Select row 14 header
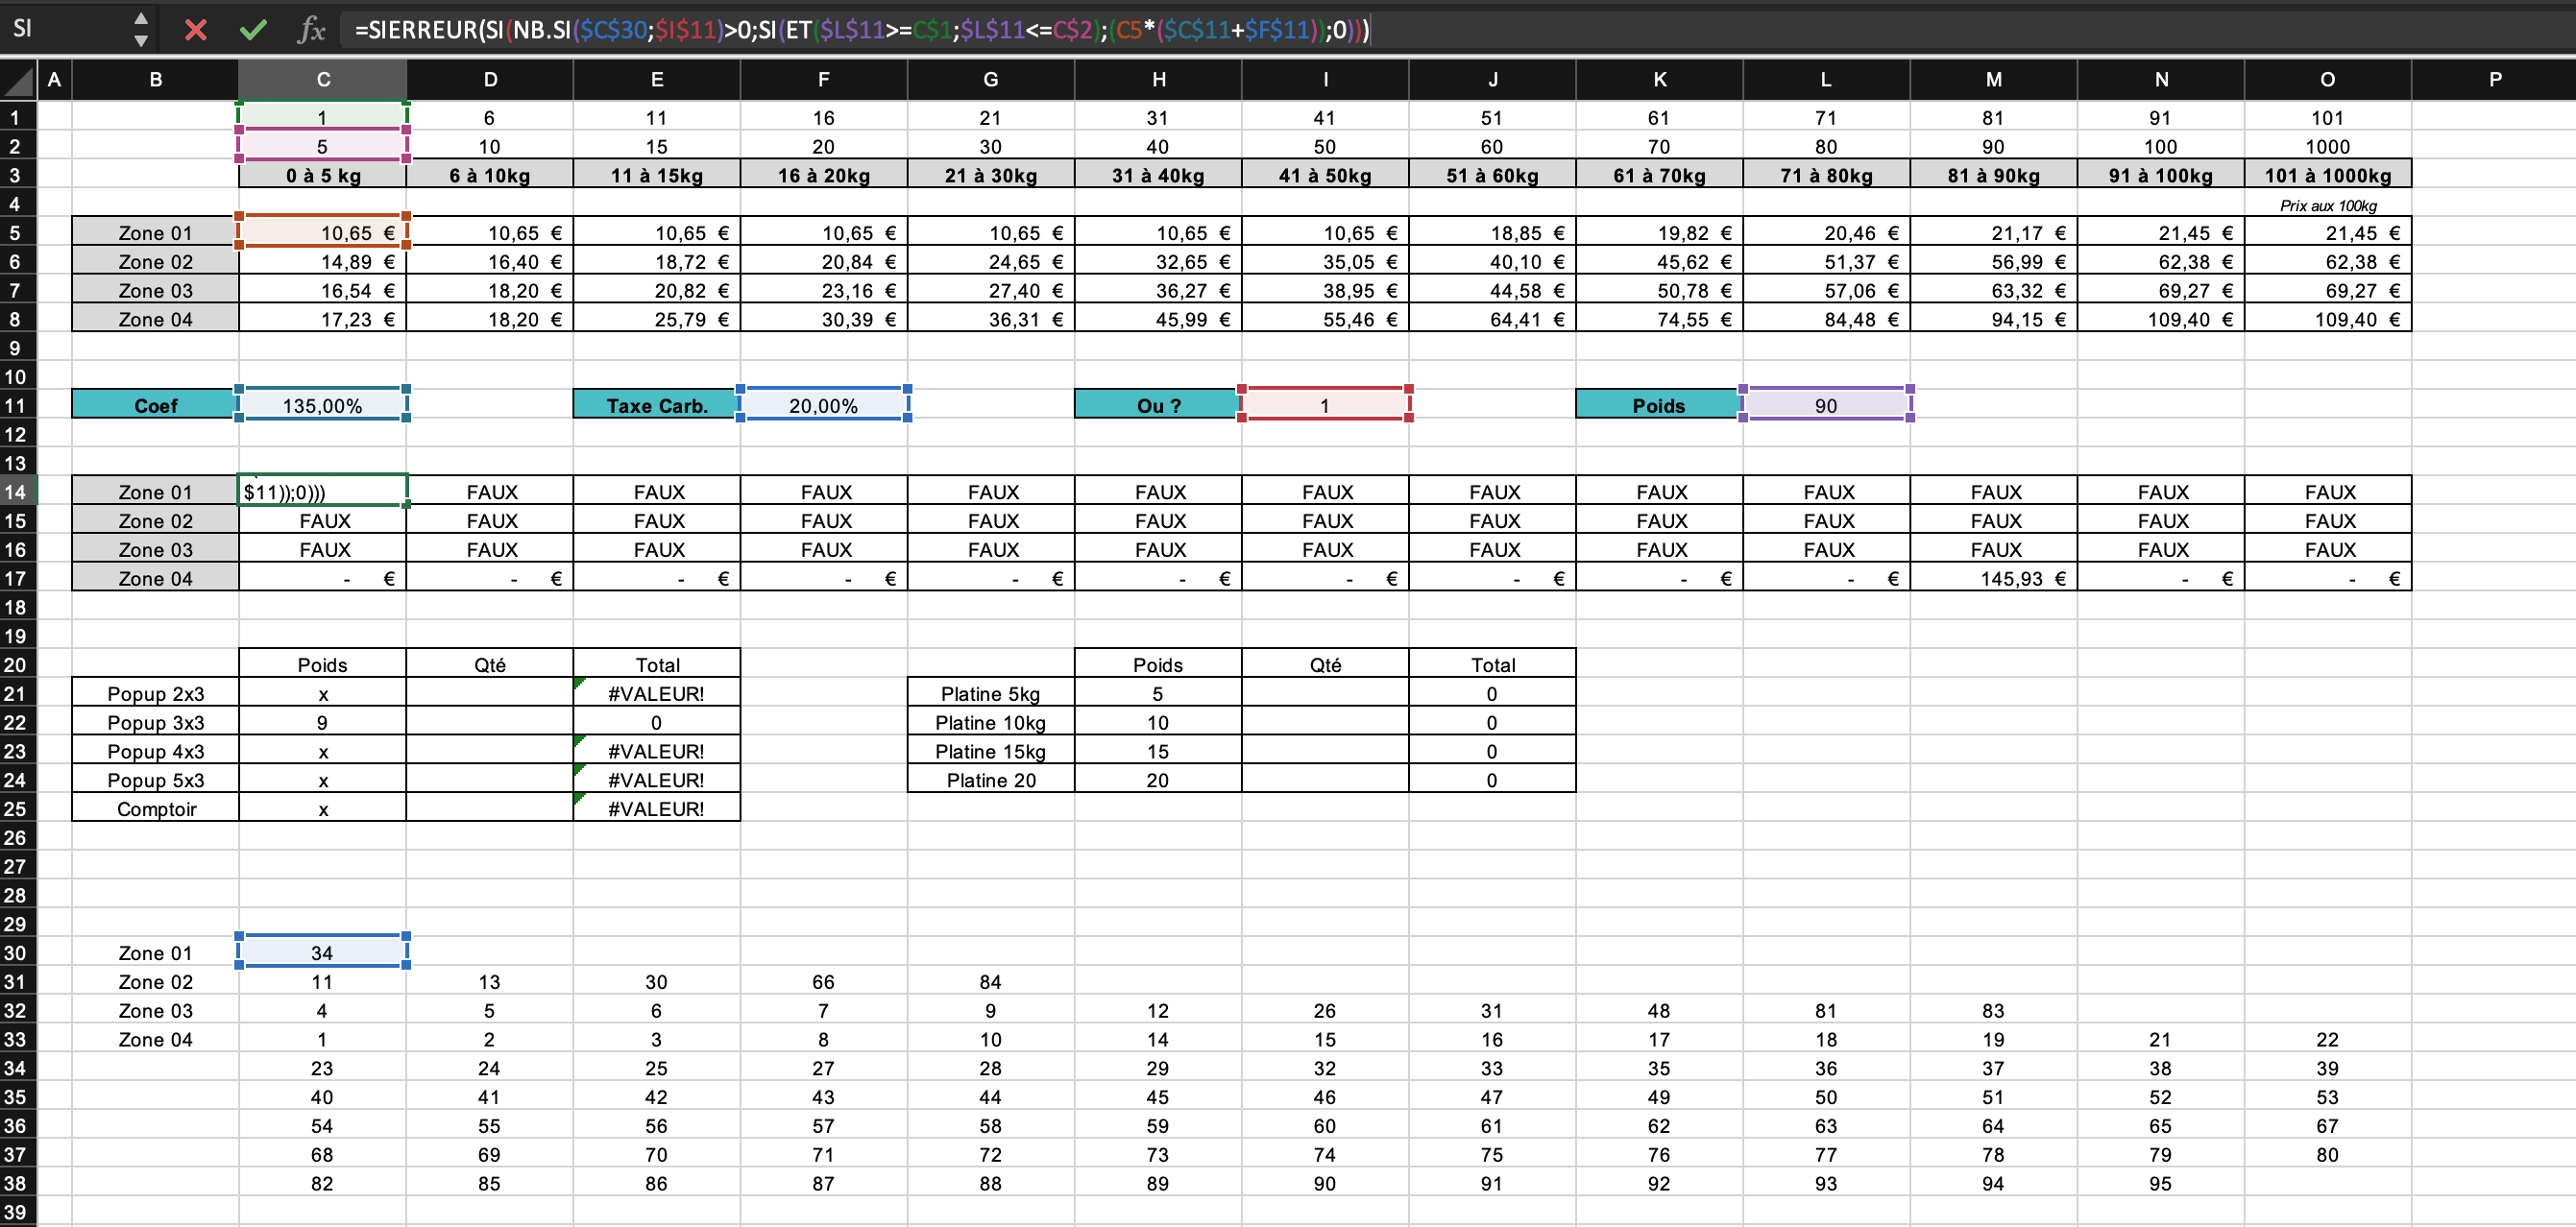This screenshot has height=1227, width=2576. tap(16, 492)
